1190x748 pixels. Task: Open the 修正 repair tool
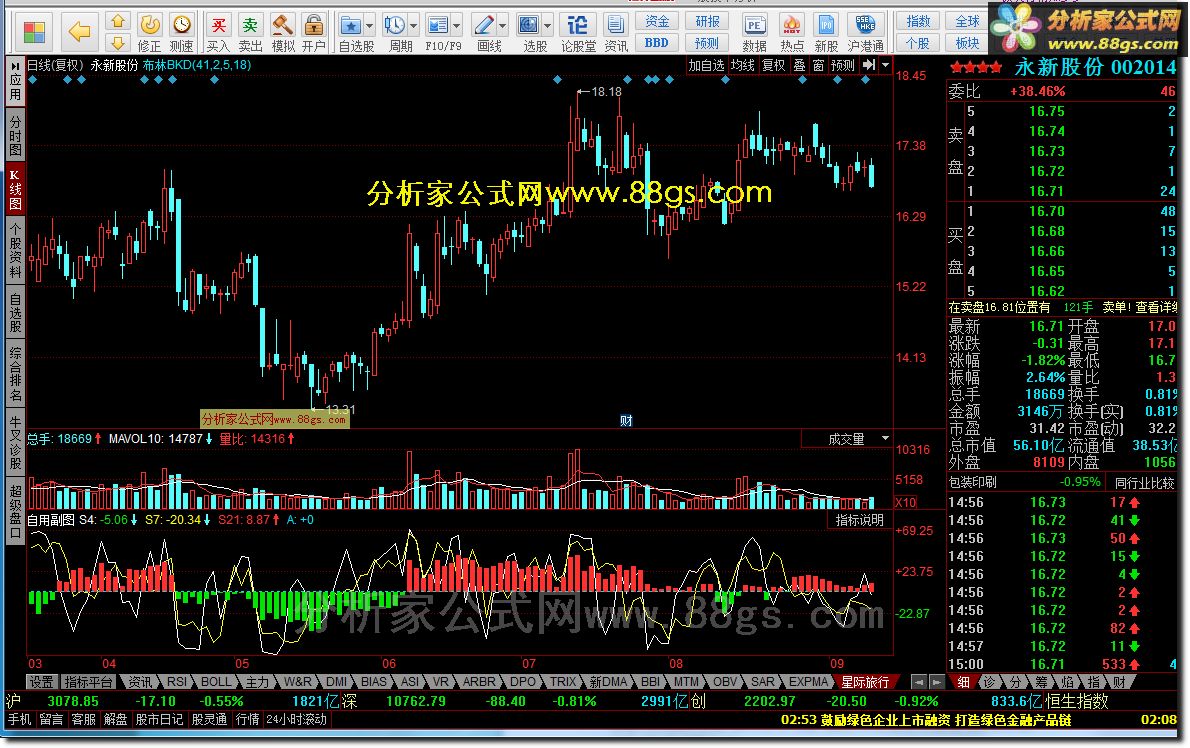point(150,33)
